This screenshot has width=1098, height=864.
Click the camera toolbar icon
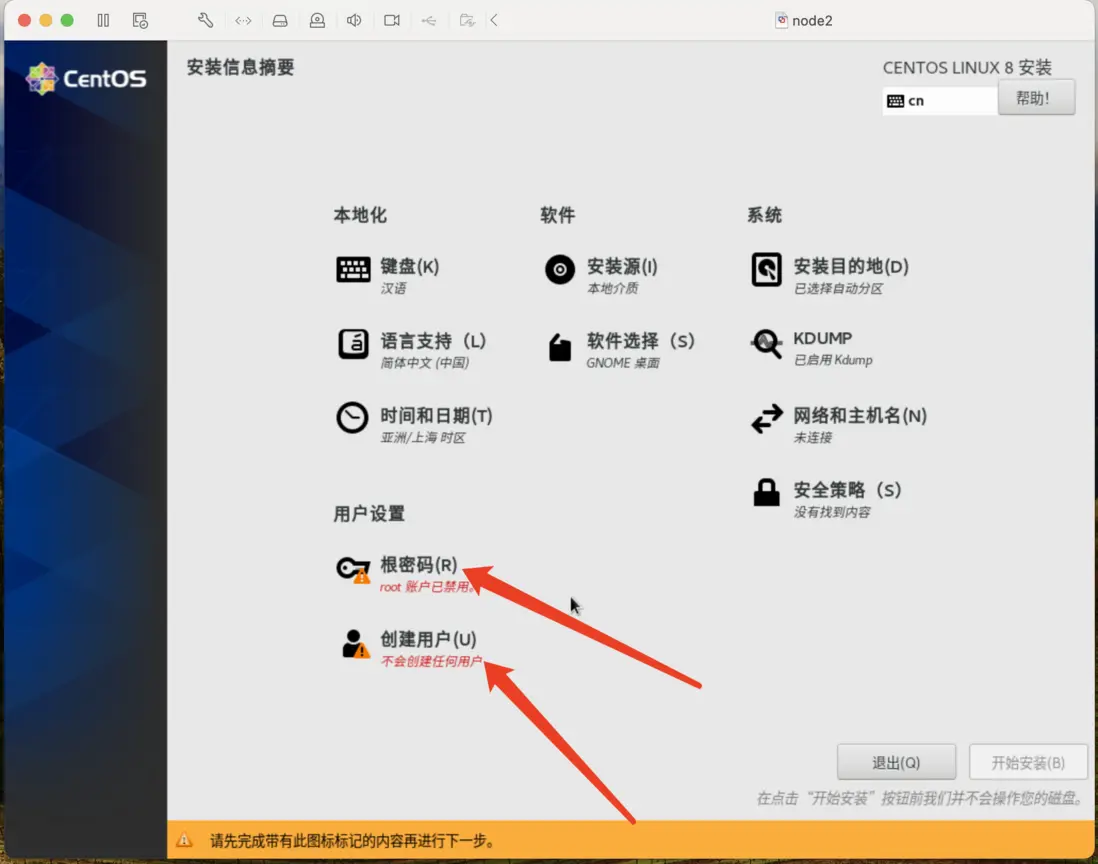pos(392,20)
